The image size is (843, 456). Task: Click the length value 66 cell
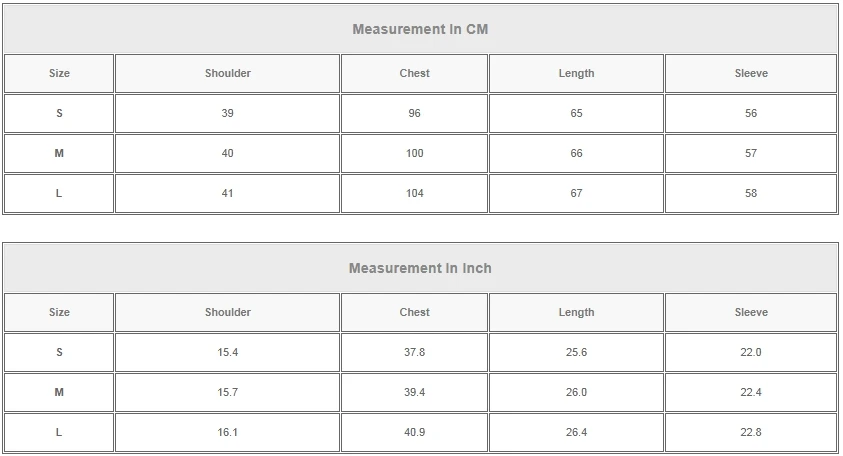coord(576,153)
